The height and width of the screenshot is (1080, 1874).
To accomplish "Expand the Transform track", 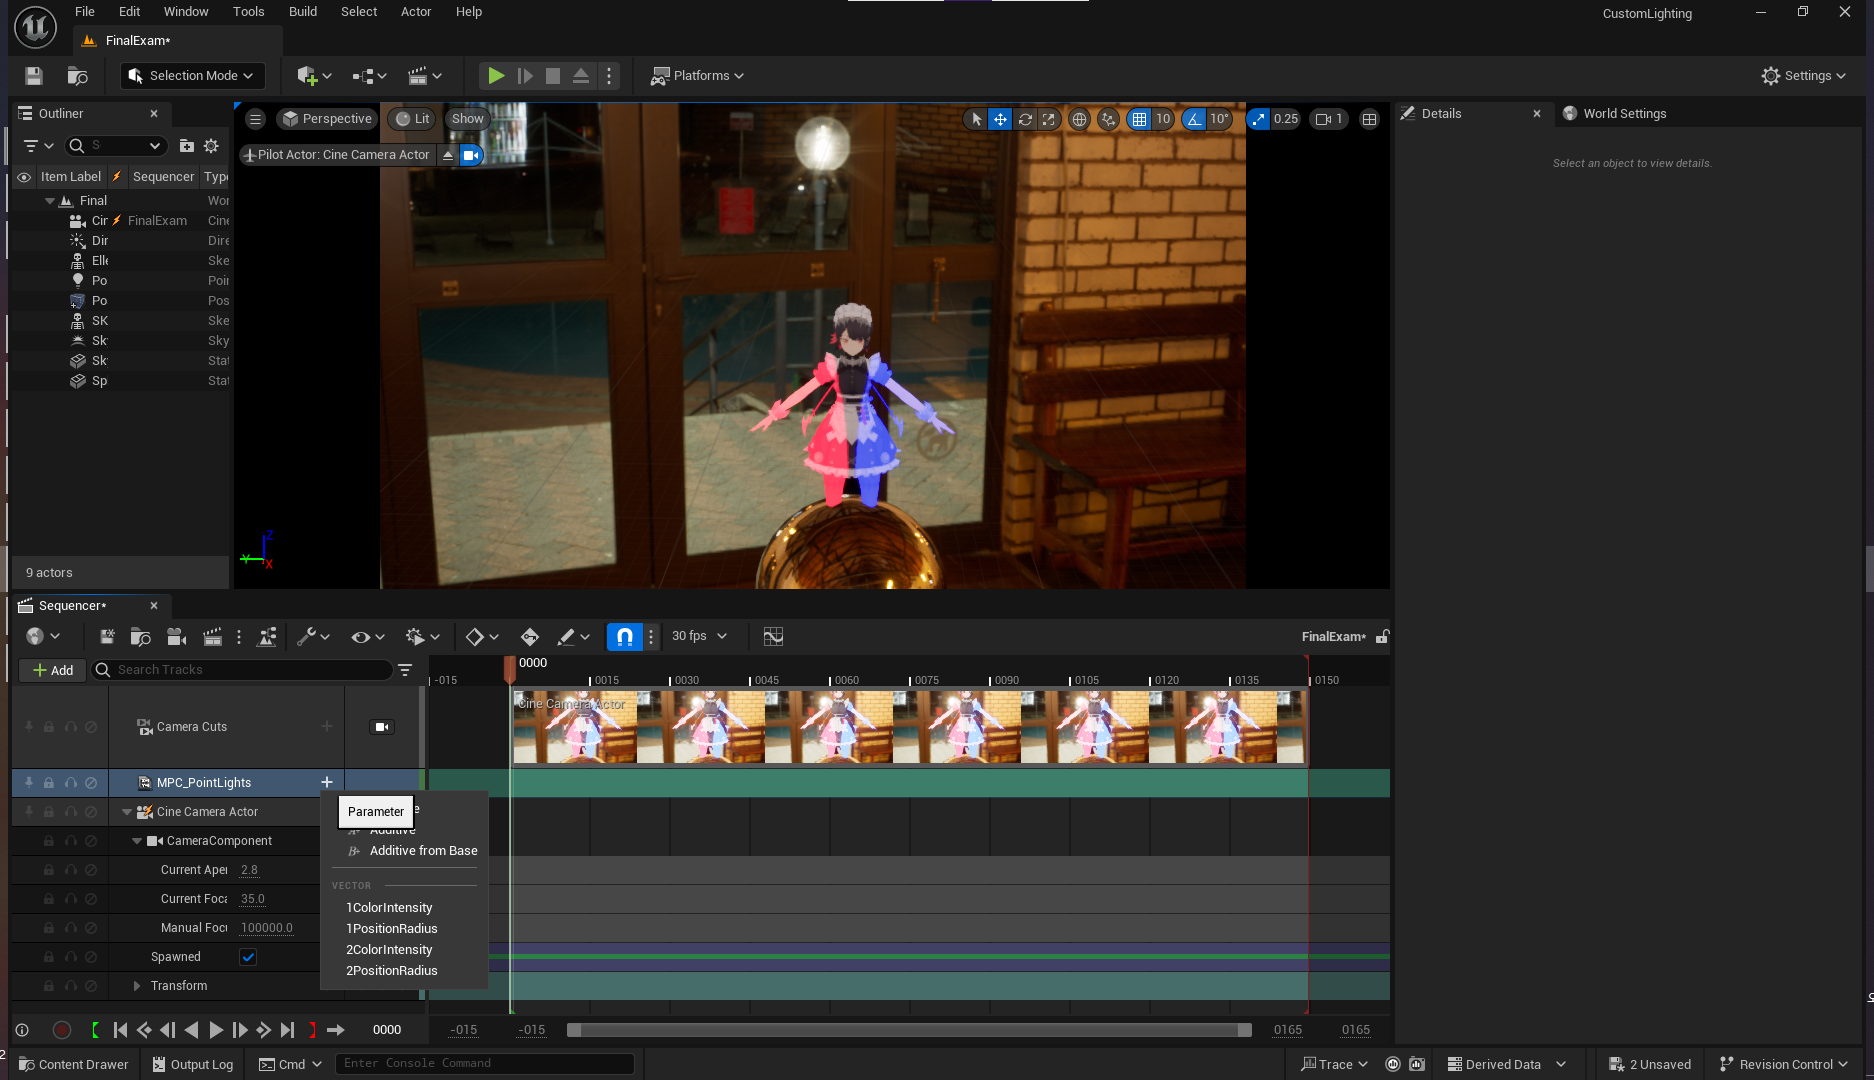I will tap(137, 986).
